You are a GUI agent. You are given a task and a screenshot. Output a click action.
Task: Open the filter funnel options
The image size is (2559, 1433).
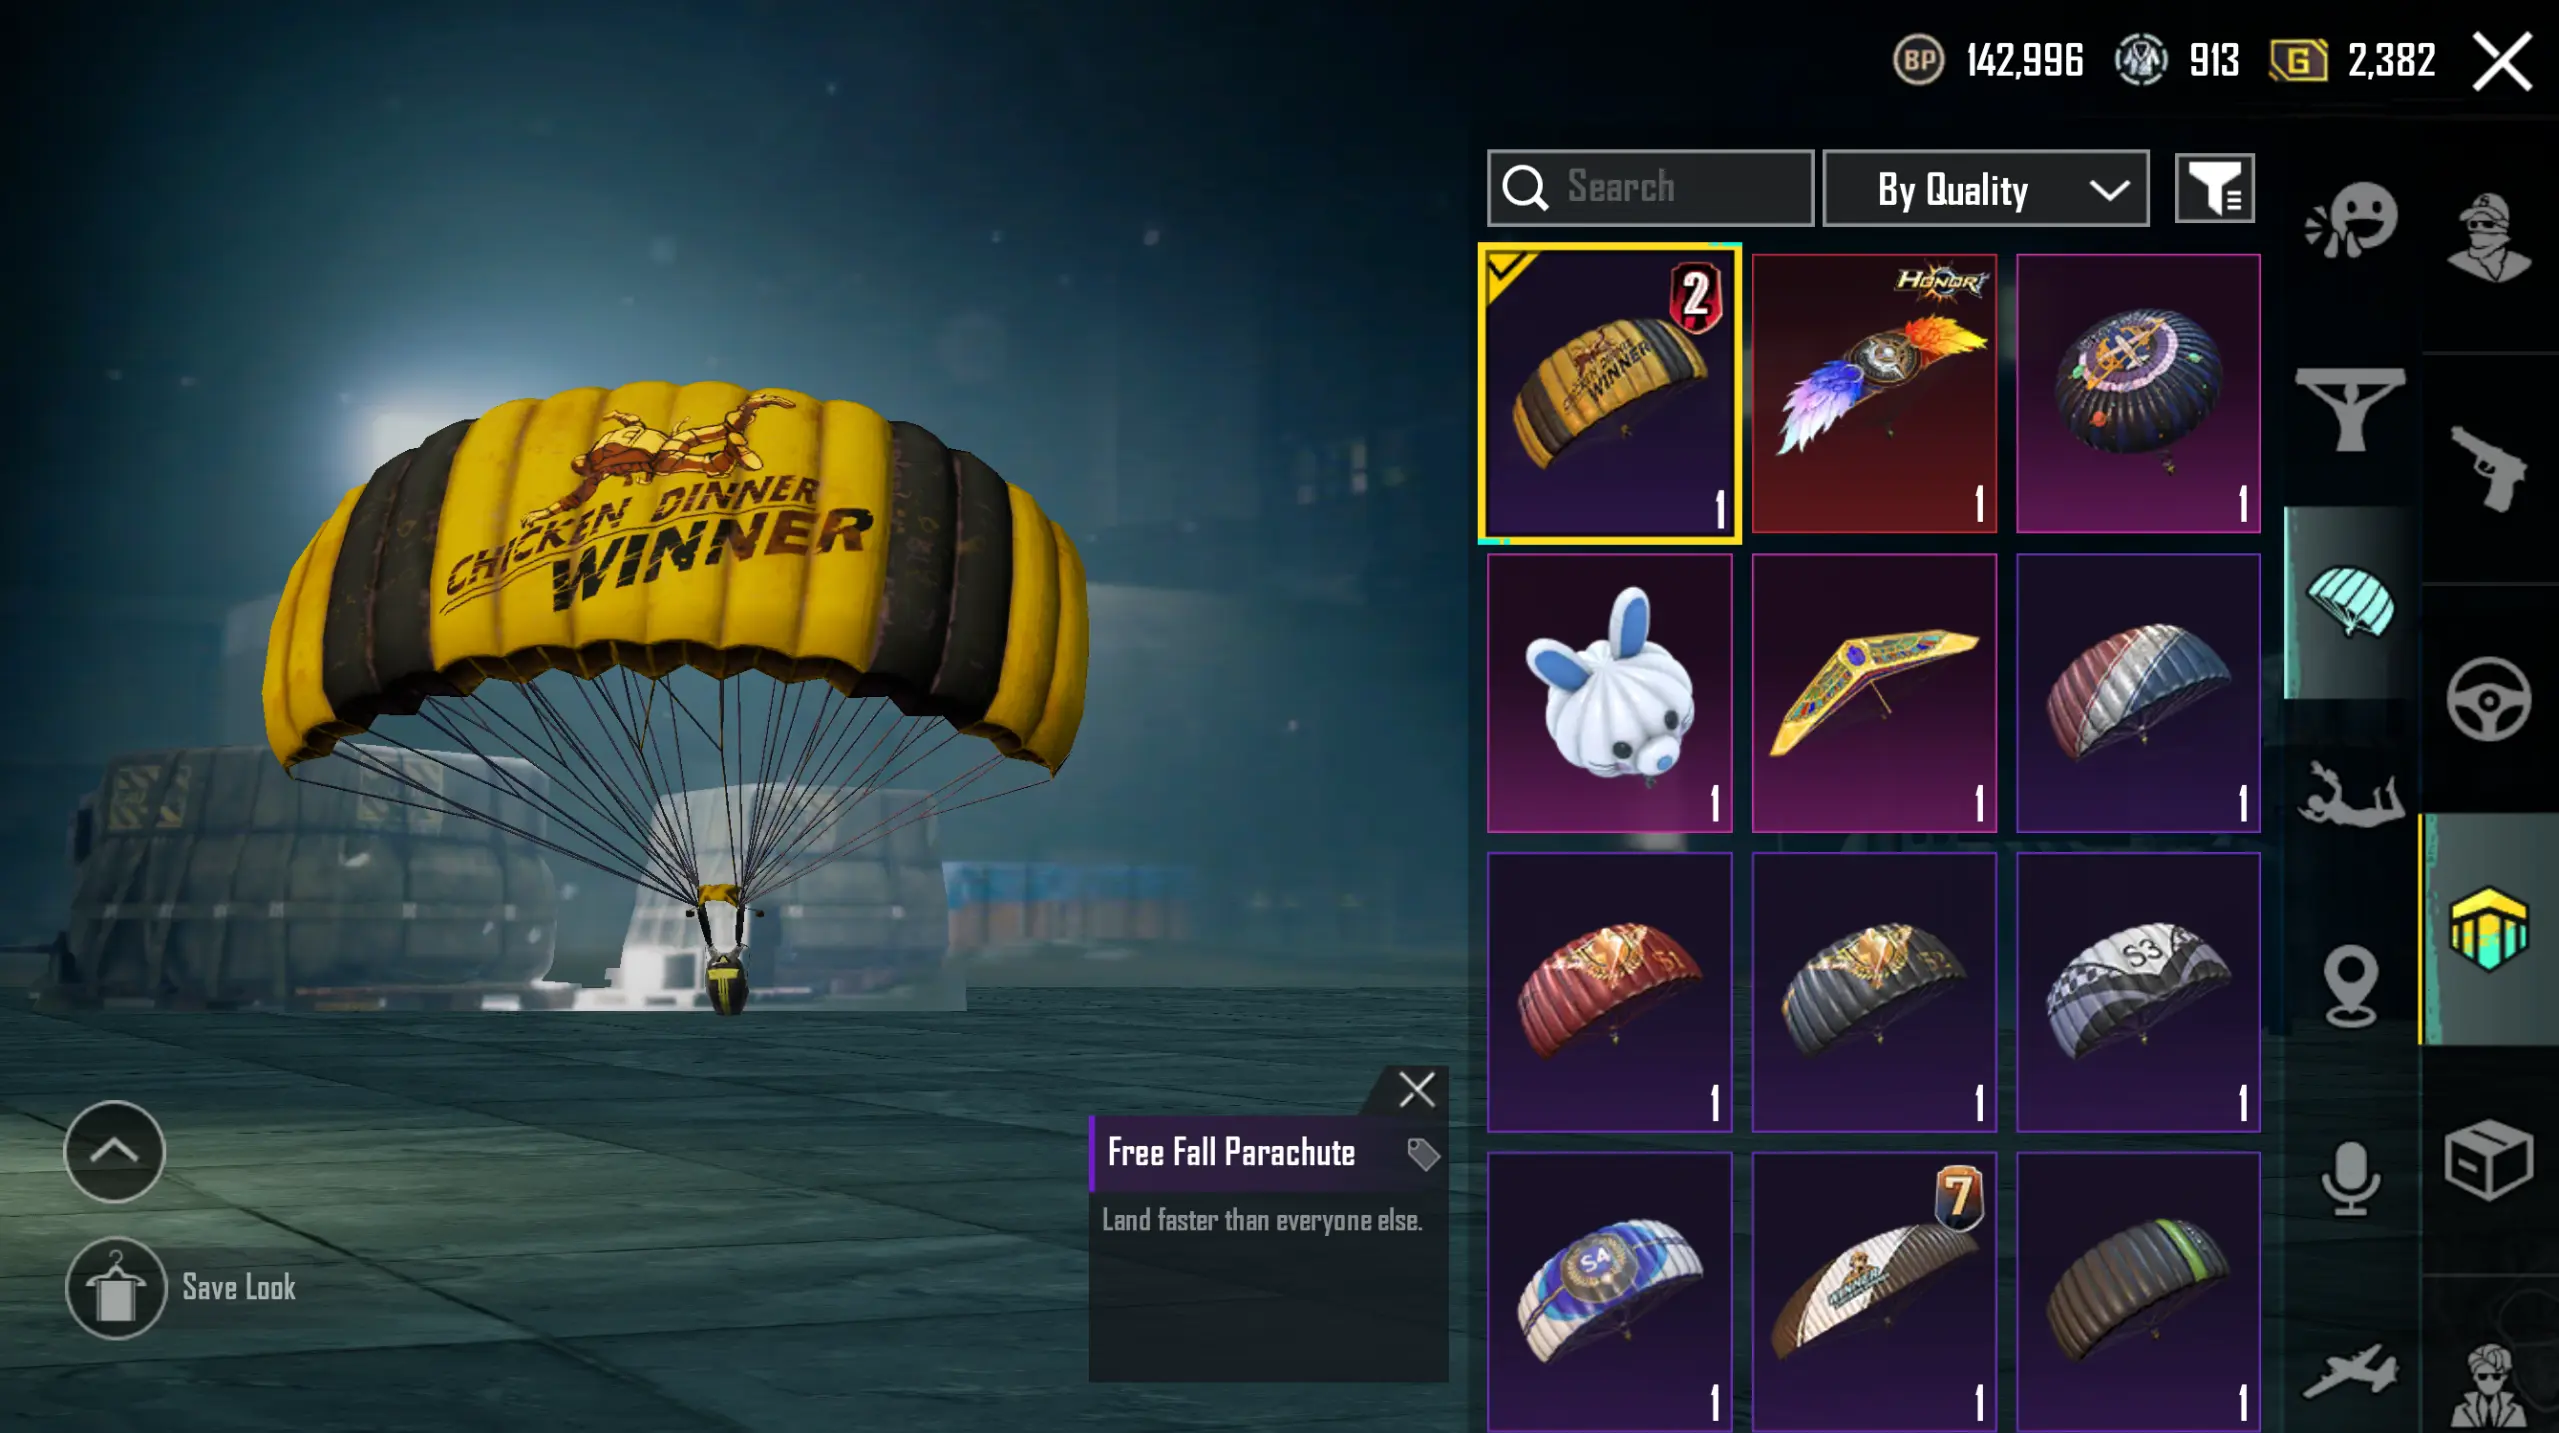(x=2214, y=188)
